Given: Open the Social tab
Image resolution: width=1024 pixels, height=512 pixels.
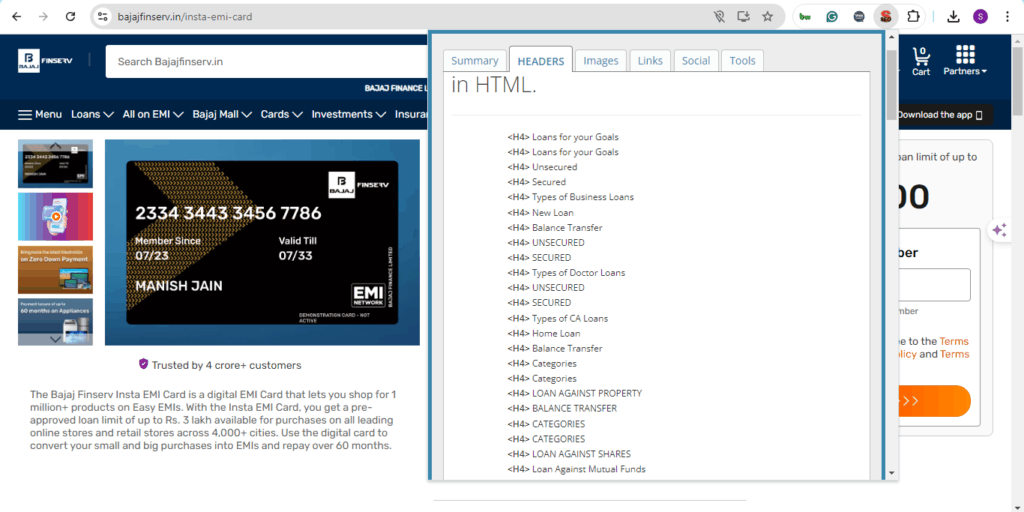Looking at the screenshot, I should coord(696,61).
